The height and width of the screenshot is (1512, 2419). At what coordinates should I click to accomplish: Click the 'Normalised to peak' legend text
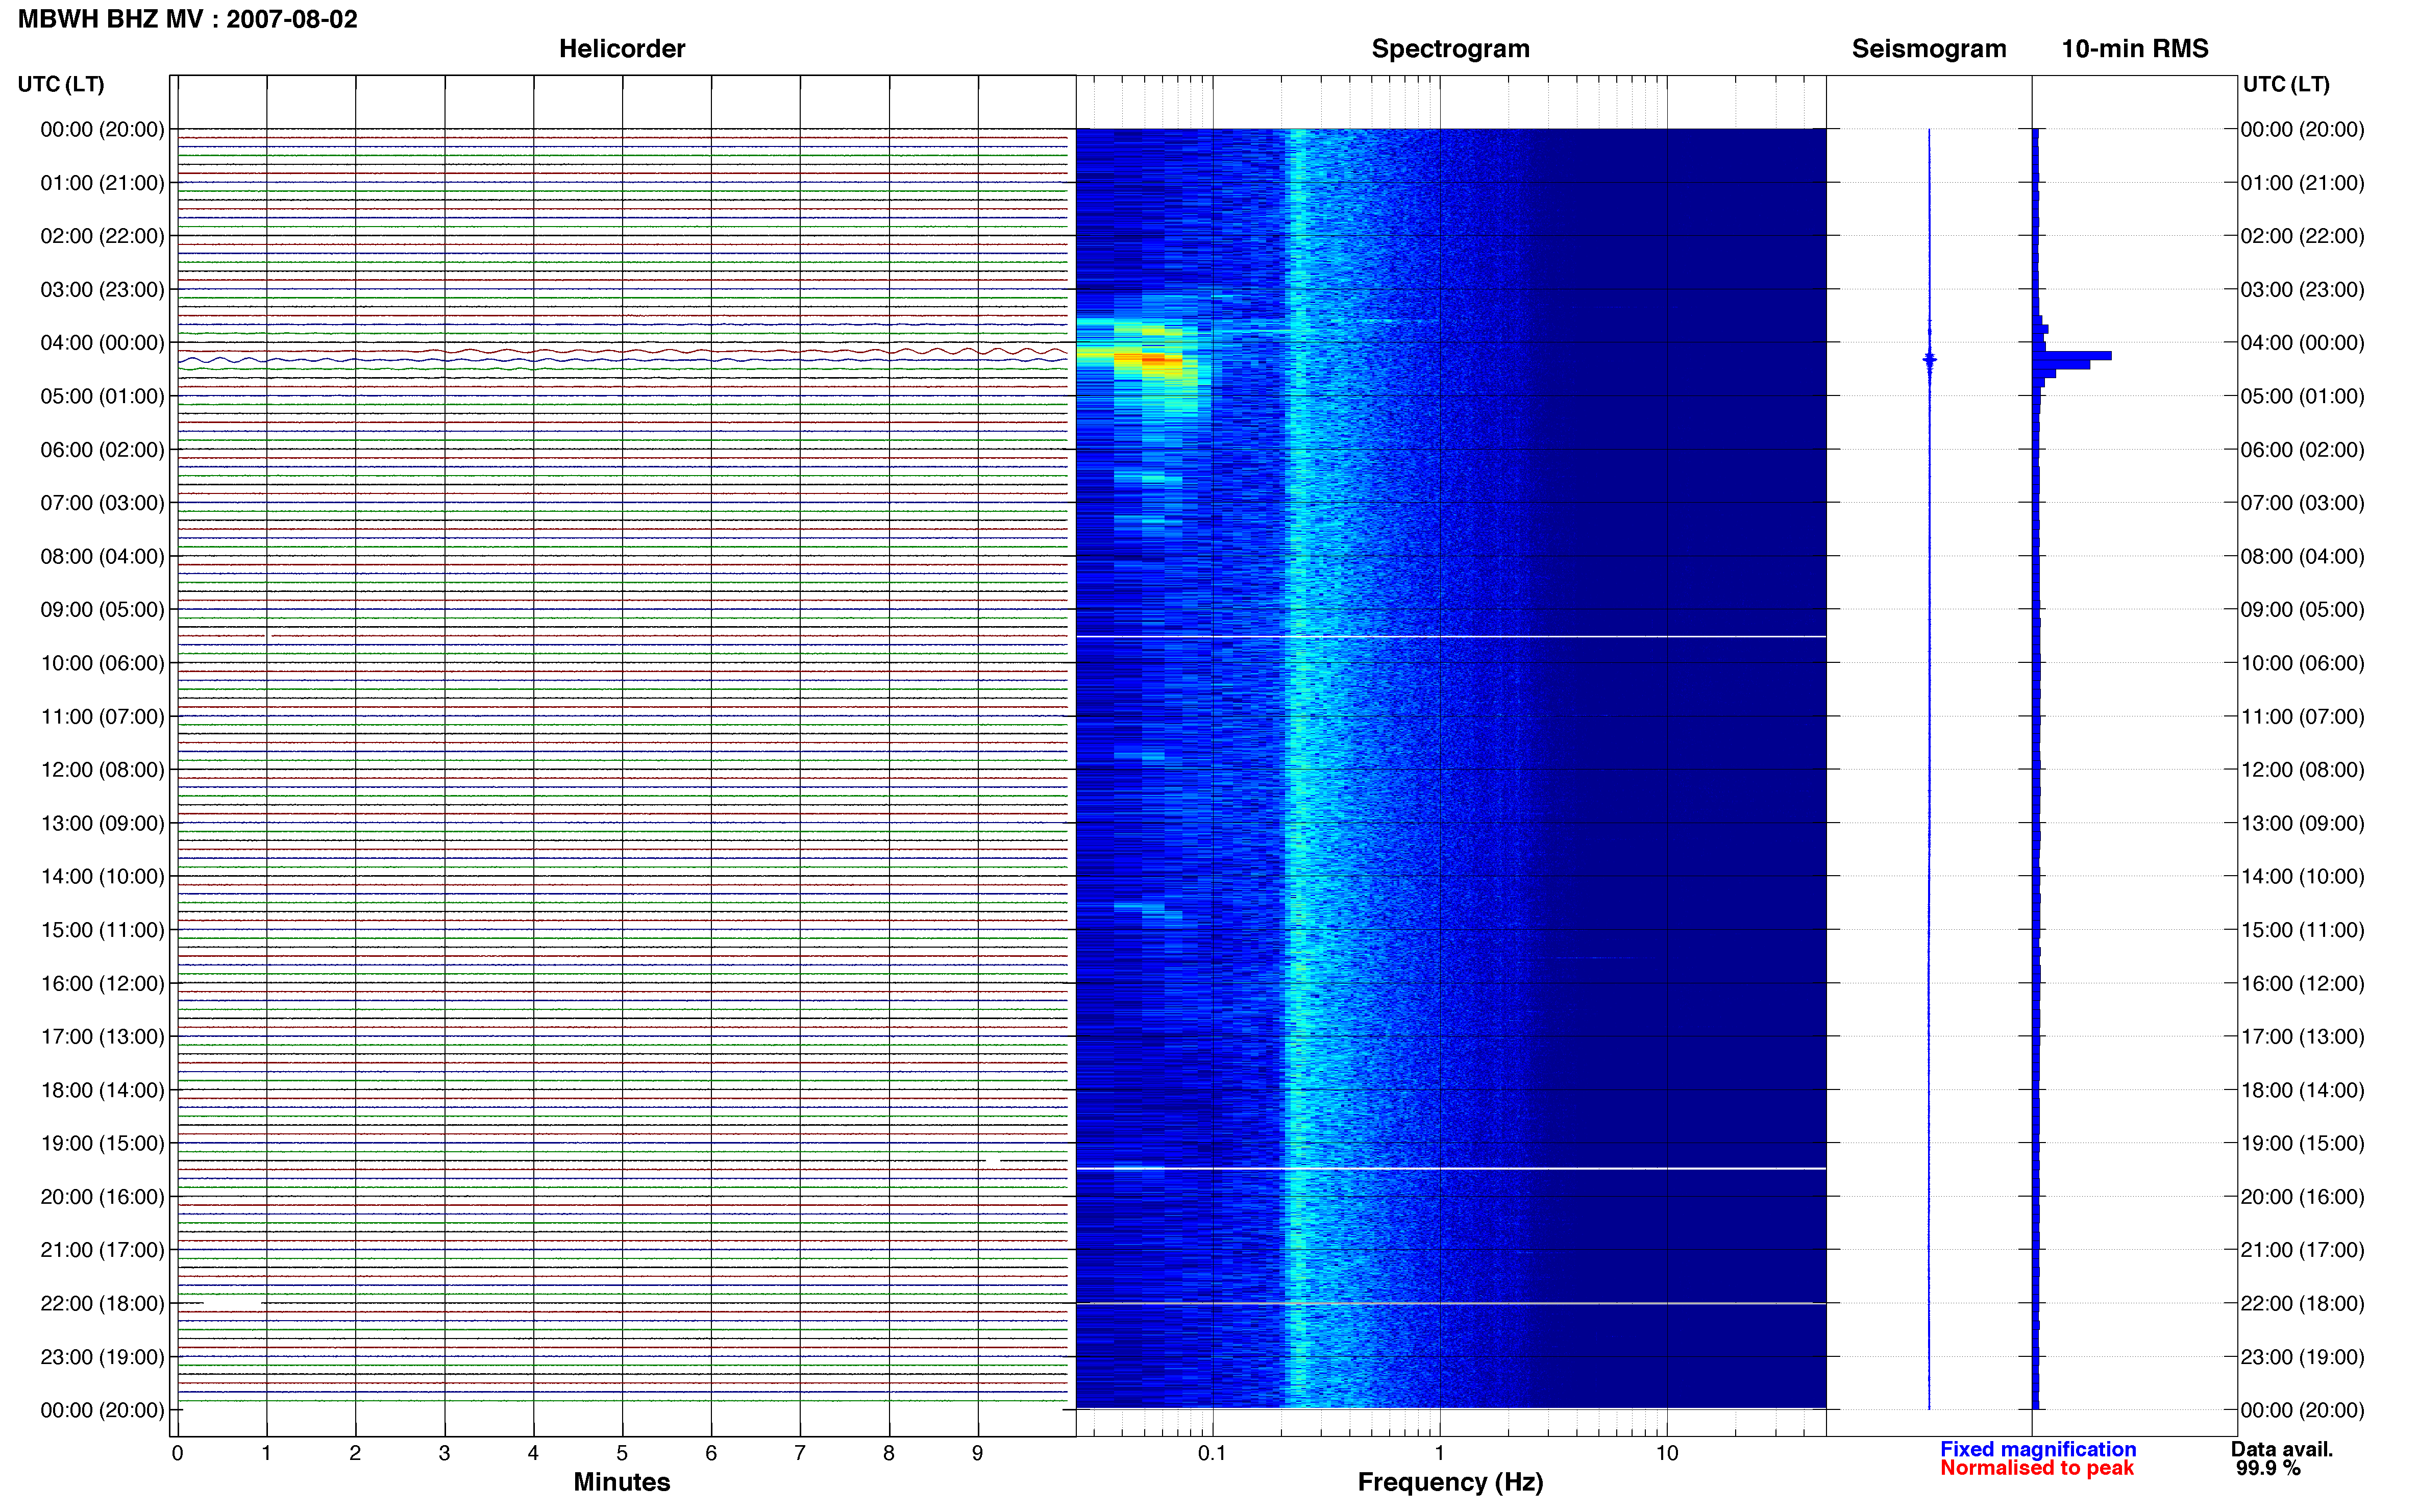point(2037,1468)
